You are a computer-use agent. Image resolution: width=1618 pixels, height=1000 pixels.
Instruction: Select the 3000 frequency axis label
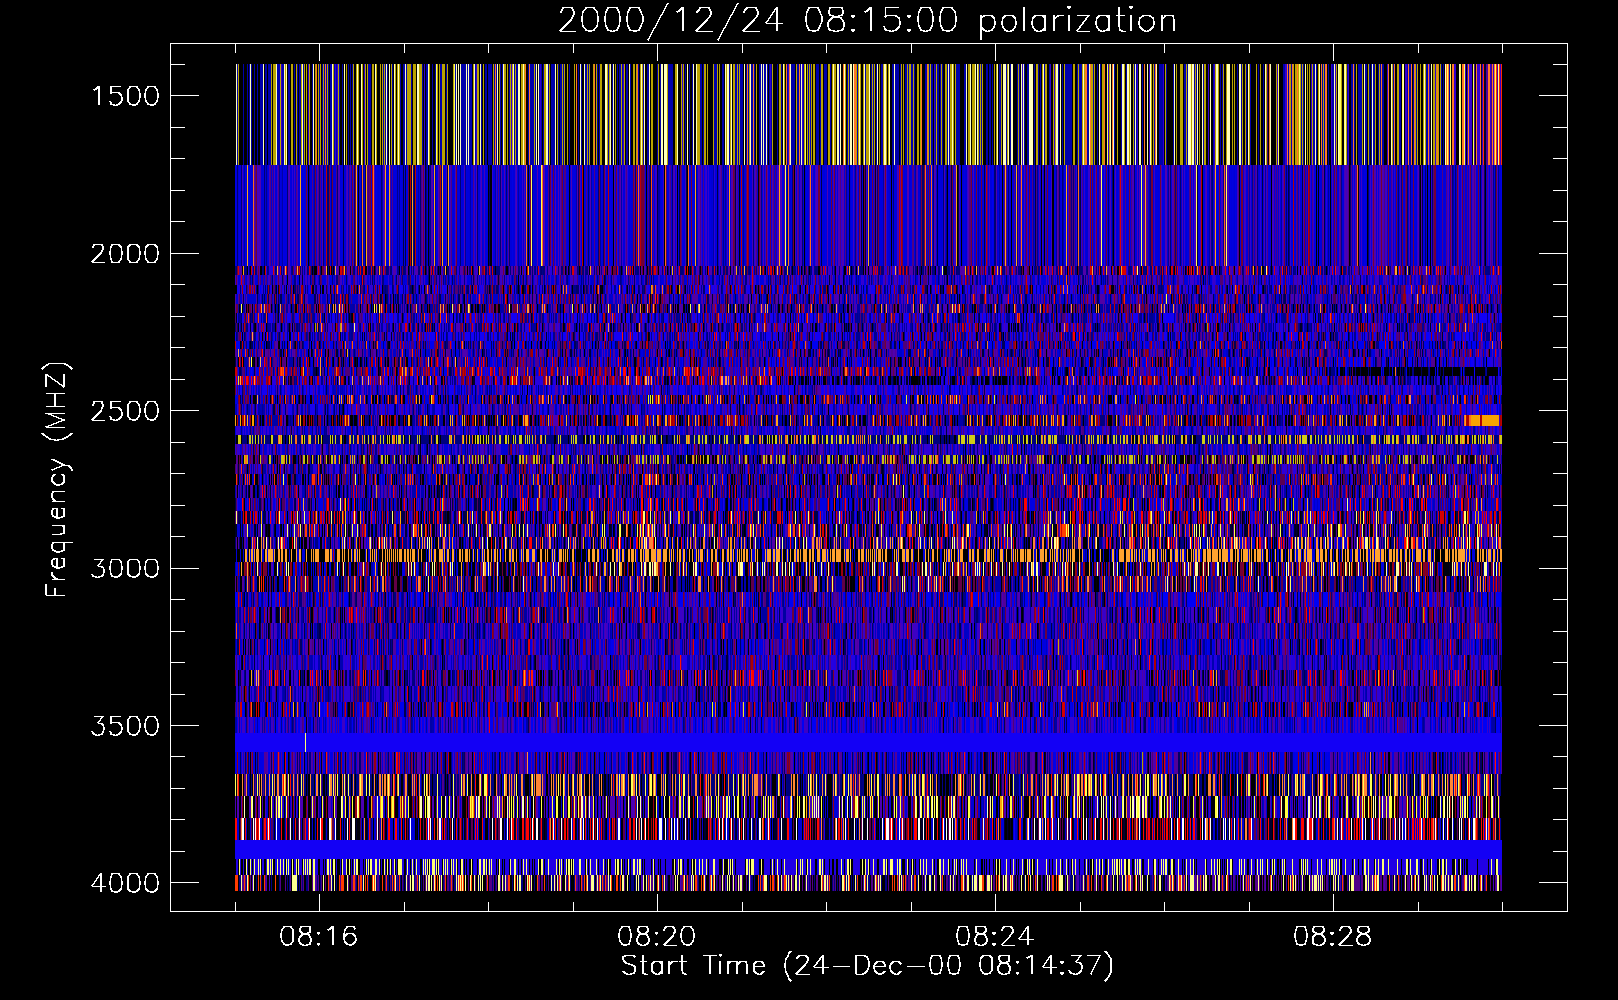click(125, 569)
